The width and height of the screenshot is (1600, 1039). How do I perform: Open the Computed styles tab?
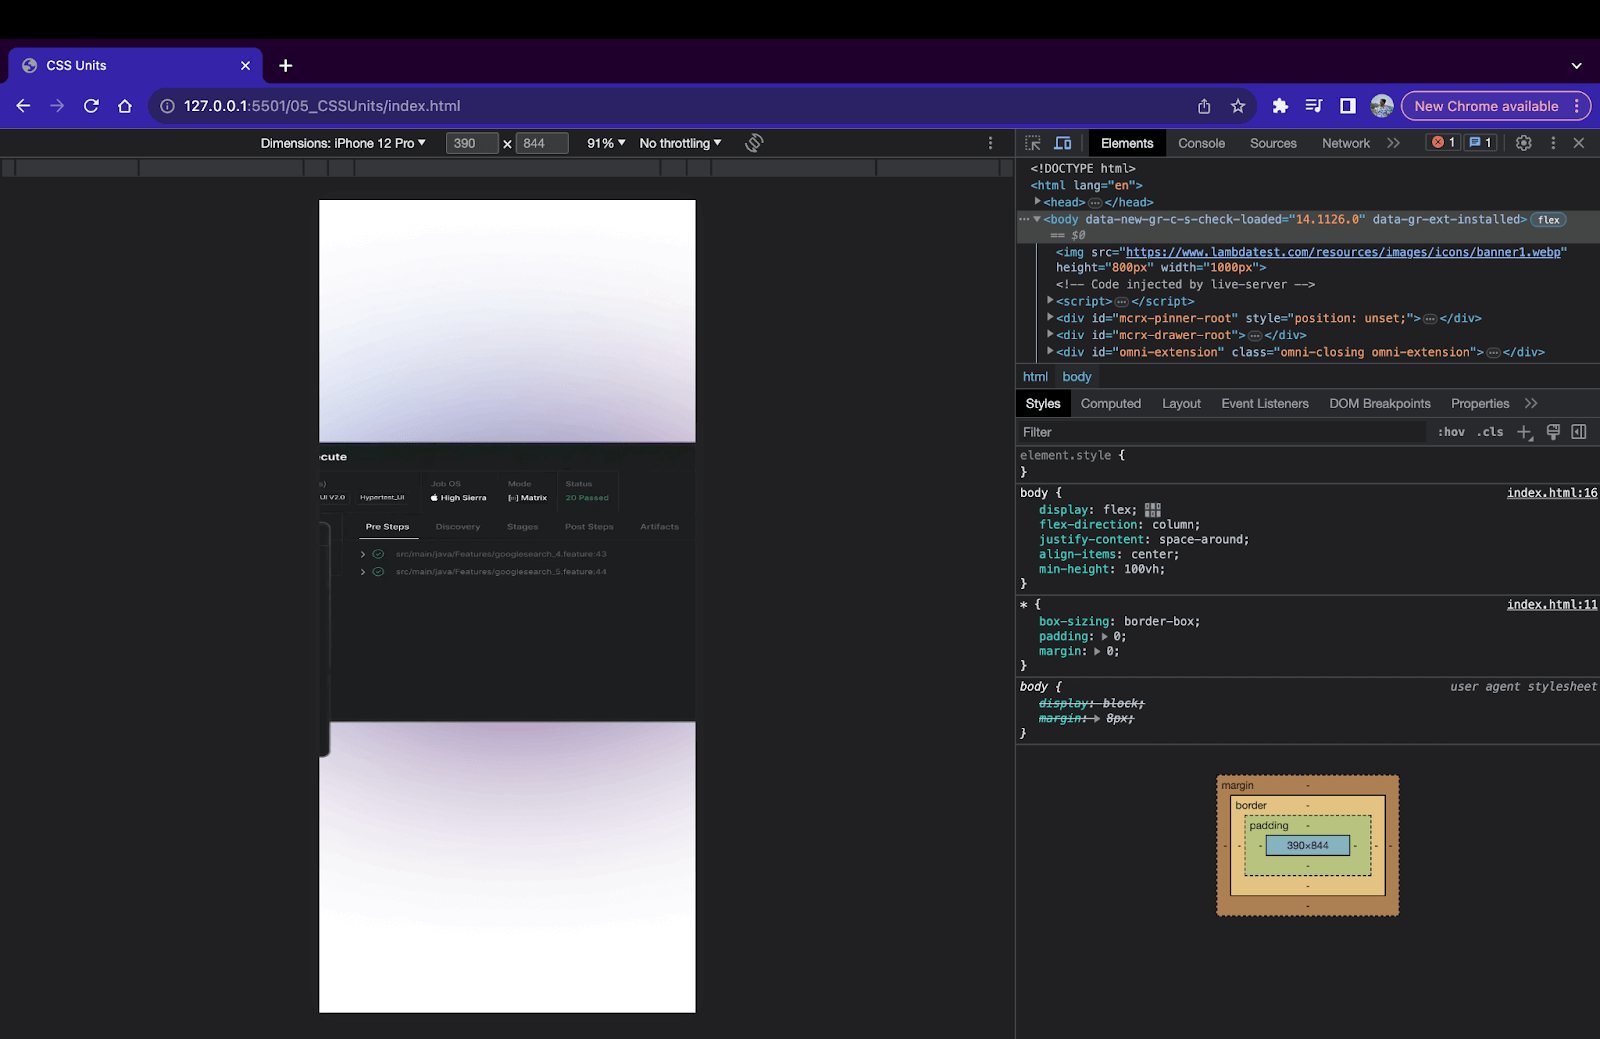tap(1110, 403)
